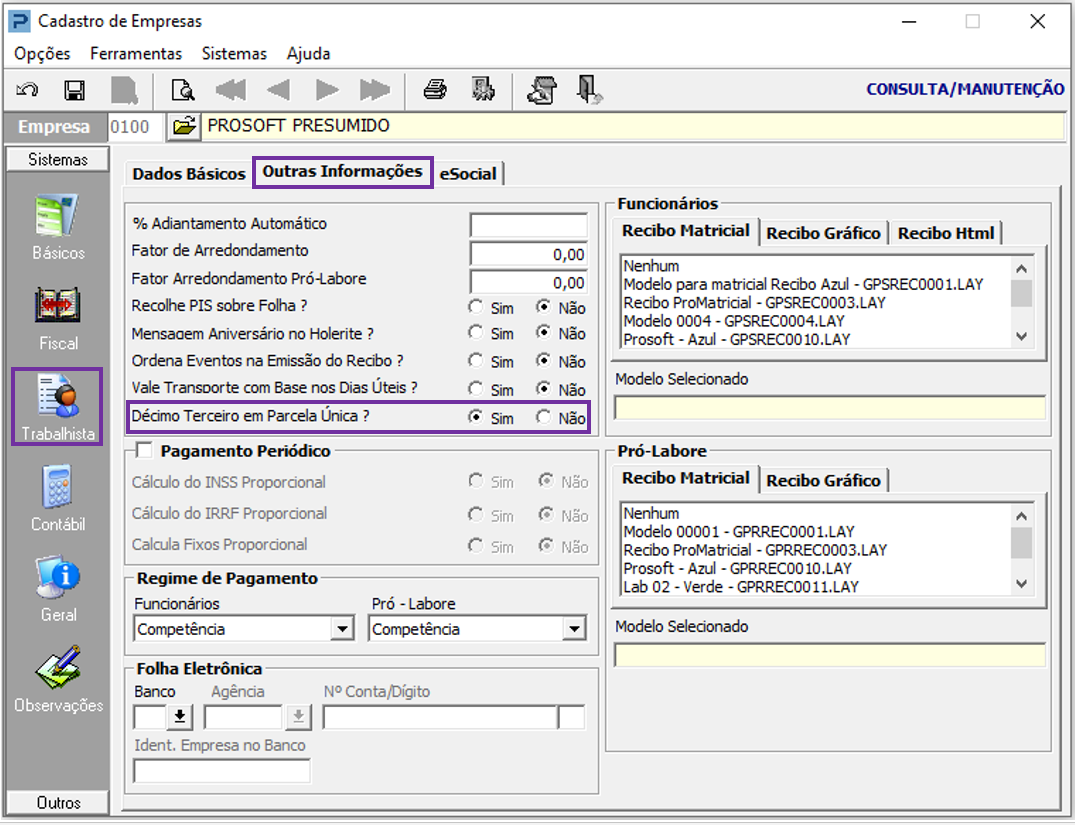The image size is (1075, 825).
Task: Click the undo arrow toolbar icon
Action: pos(27,90)
